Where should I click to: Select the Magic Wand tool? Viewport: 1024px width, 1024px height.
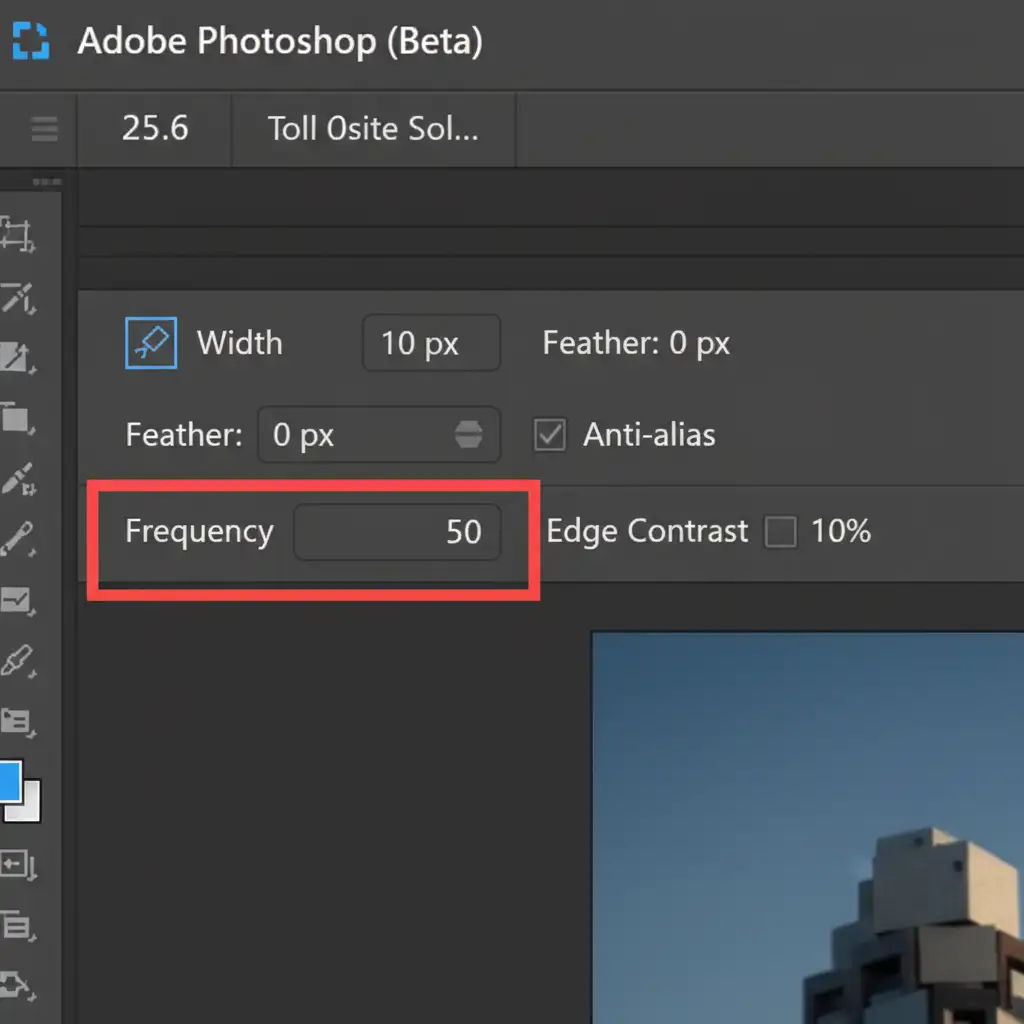[16, 296]
